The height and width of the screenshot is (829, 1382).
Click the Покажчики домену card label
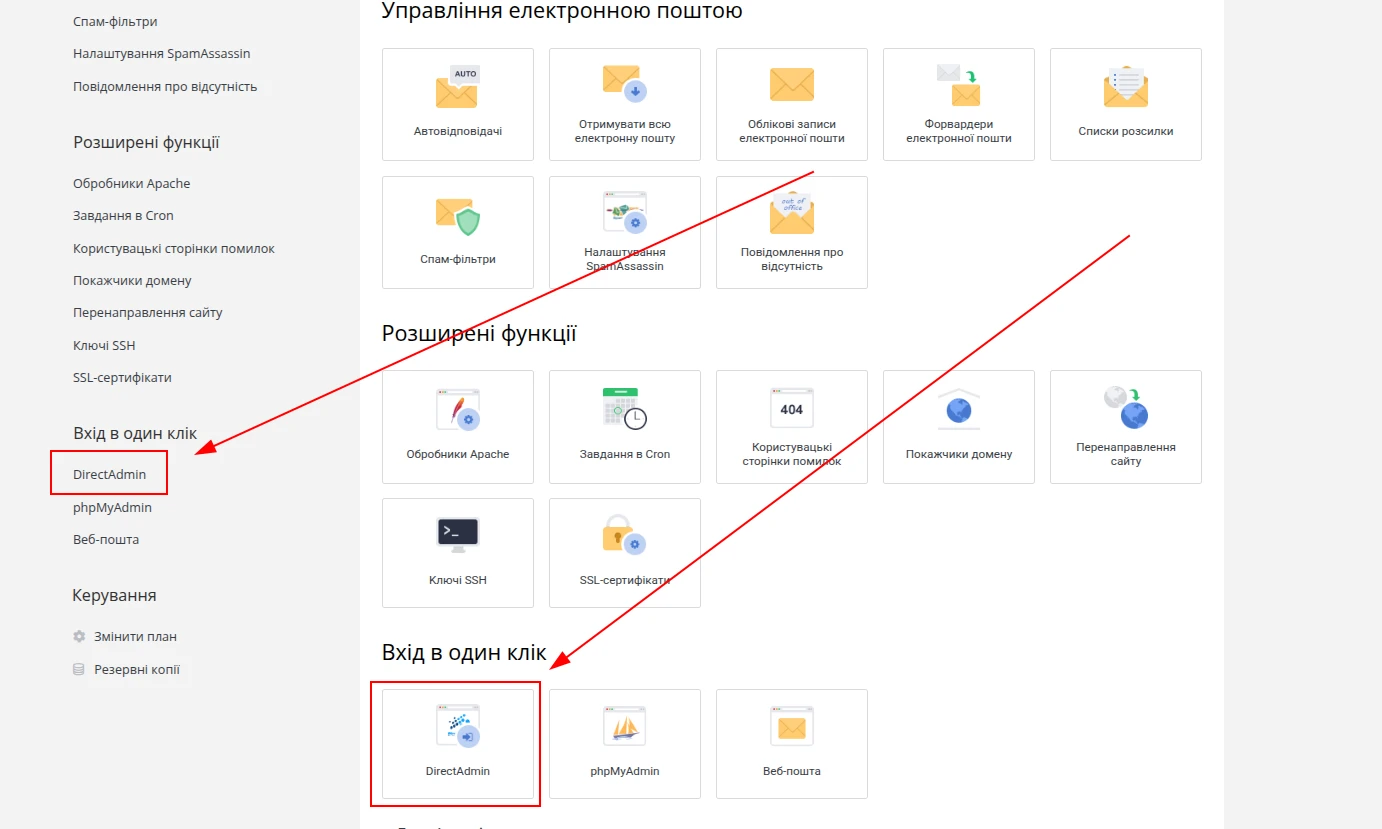[959, 454]
